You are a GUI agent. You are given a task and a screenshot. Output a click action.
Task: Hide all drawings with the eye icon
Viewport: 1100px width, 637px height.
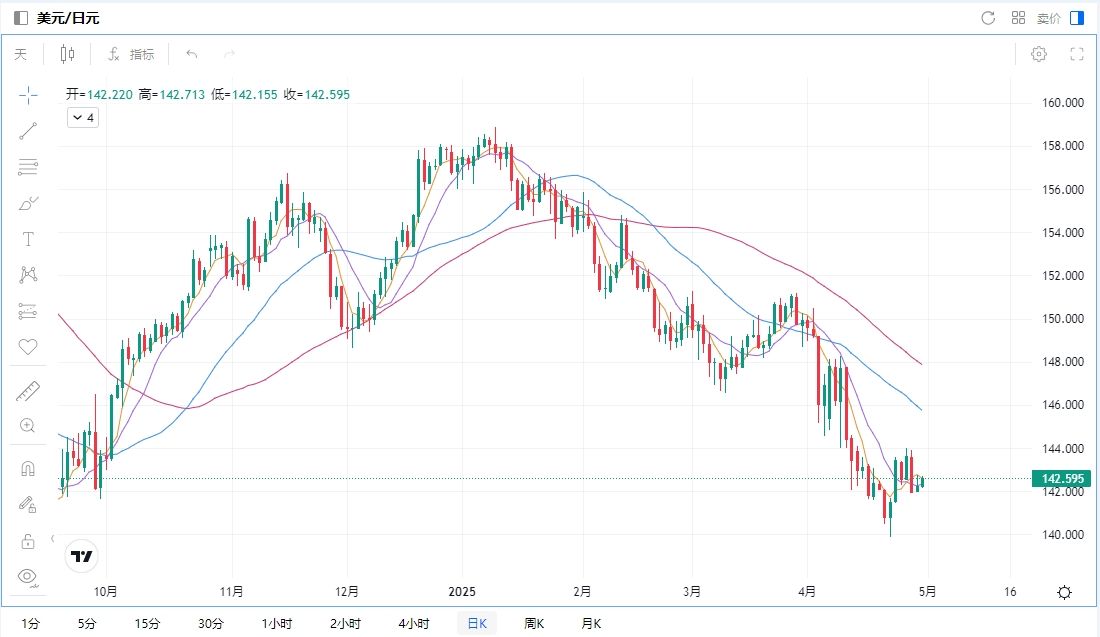click(x=28, y=577)
